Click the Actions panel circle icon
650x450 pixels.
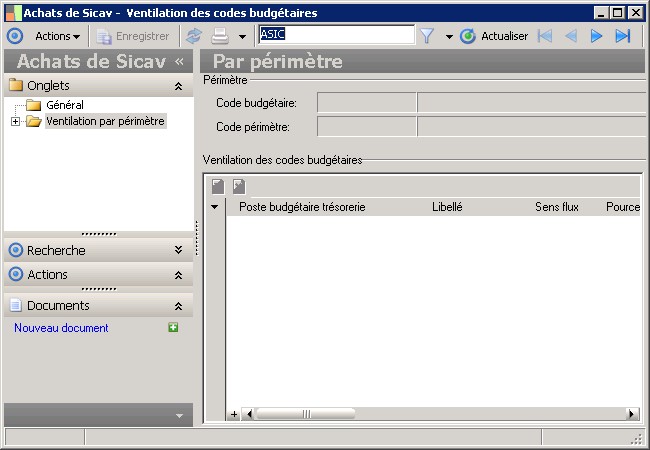pyautogui.click(x=16, y=274)
